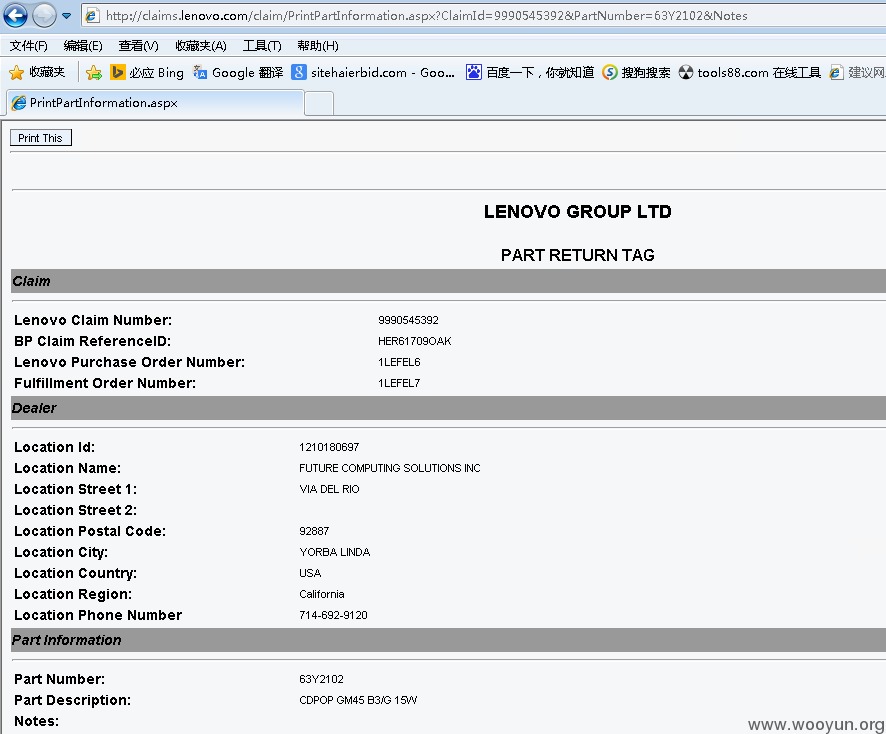Click the LENOVO GROUP LTD heading
The width and height of the screenshot is (886, 734).
(577, 212)
